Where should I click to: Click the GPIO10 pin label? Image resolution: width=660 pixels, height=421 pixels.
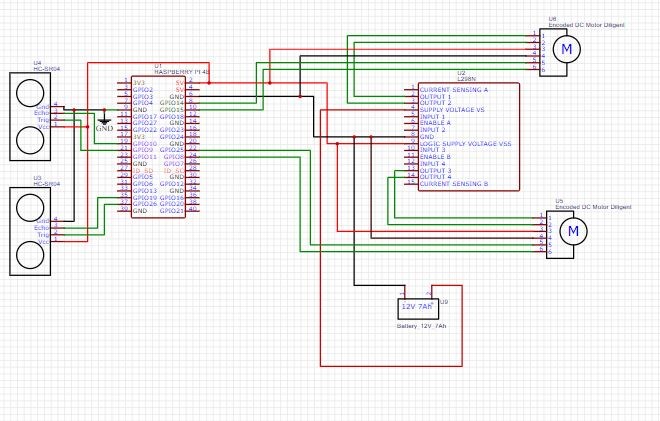point(145,144)
